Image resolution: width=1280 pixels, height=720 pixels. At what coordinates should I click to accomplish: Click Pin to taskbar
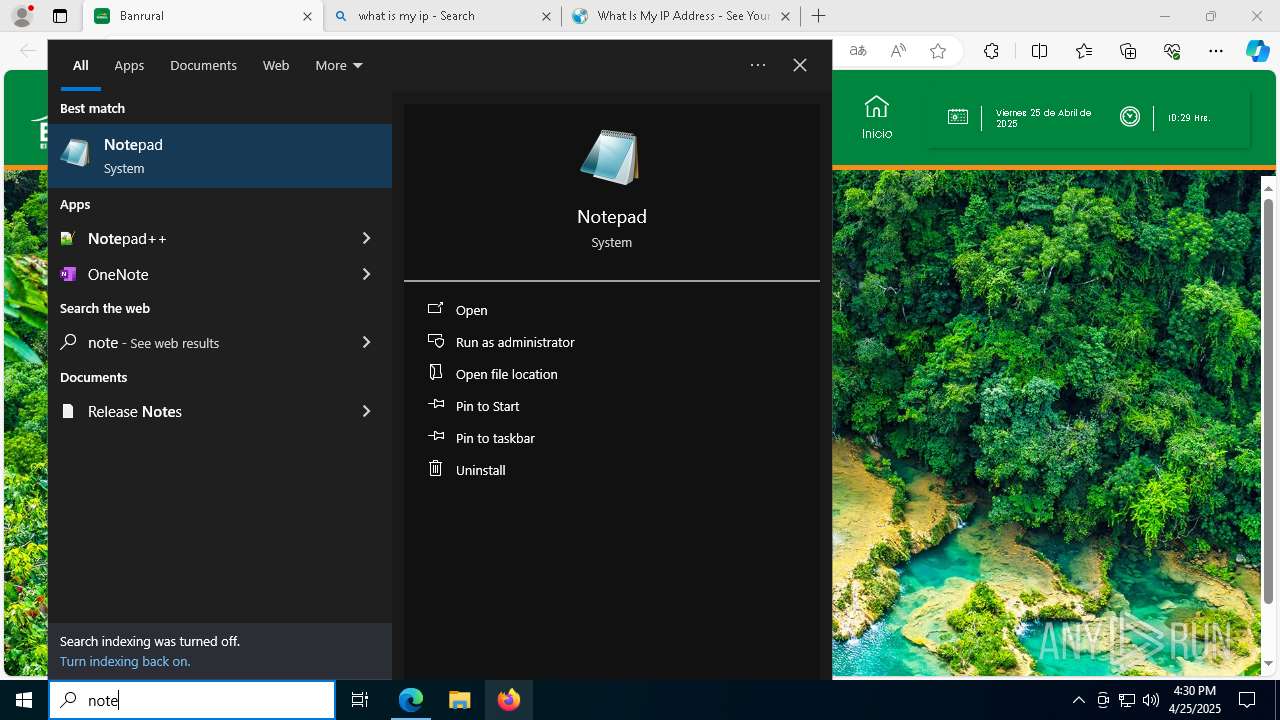pos(495,438)
